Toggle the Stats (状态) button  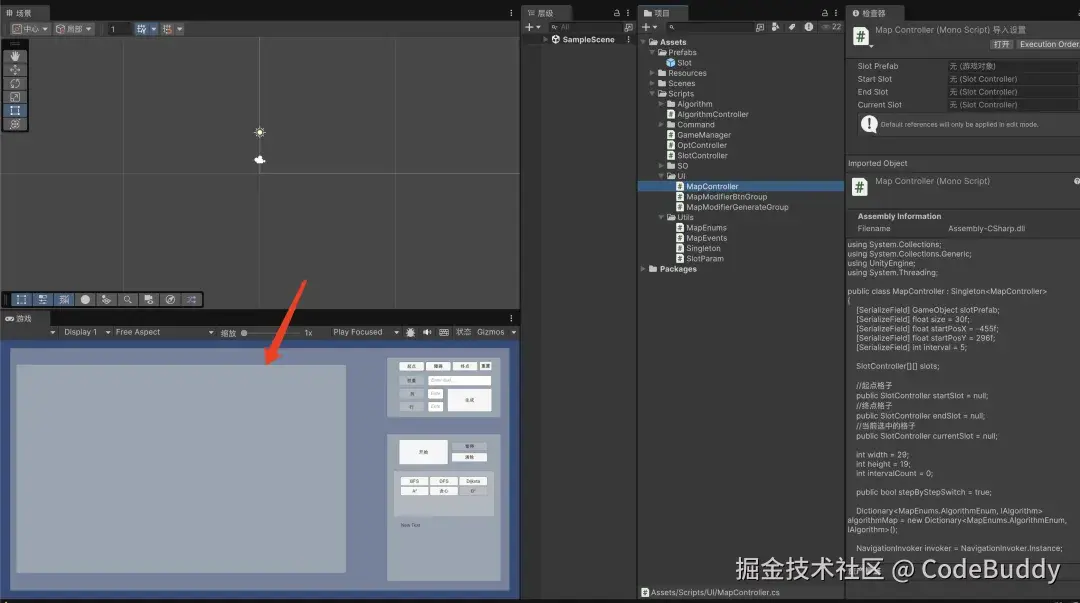coord(464,332)
